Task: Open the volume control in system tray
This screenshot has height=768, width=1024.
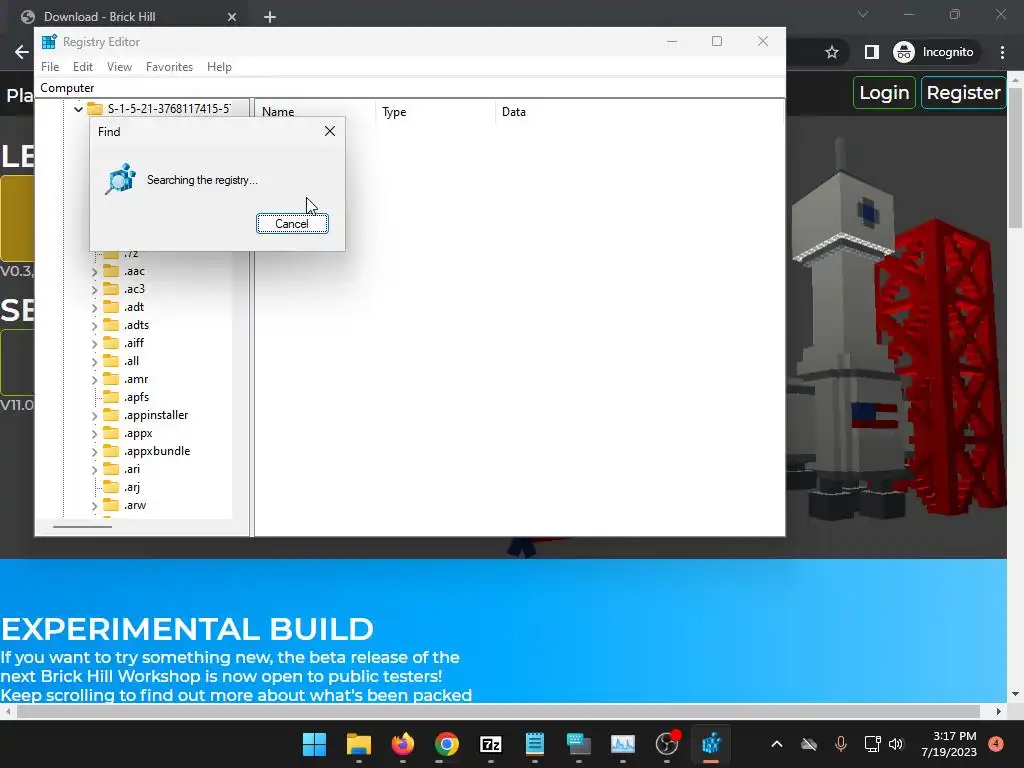Action: [x=896, y=744]
